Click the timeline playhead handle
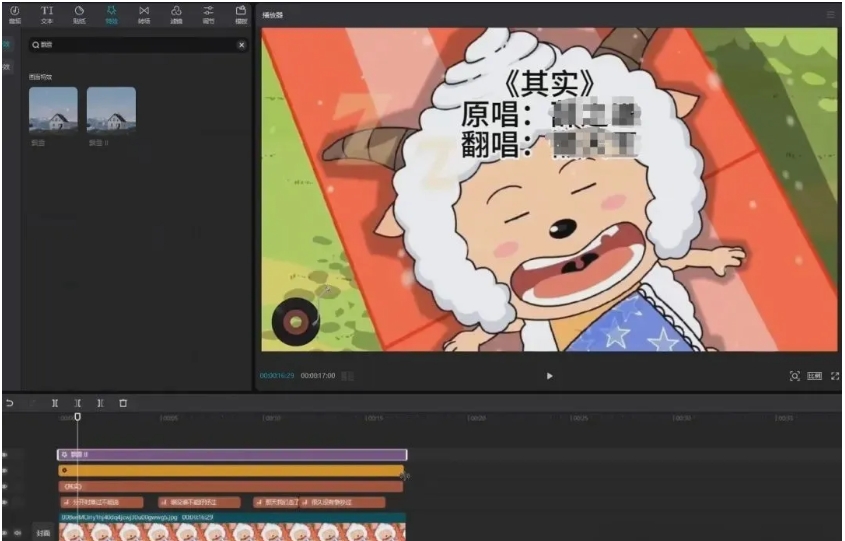 (x=78, y=417)
